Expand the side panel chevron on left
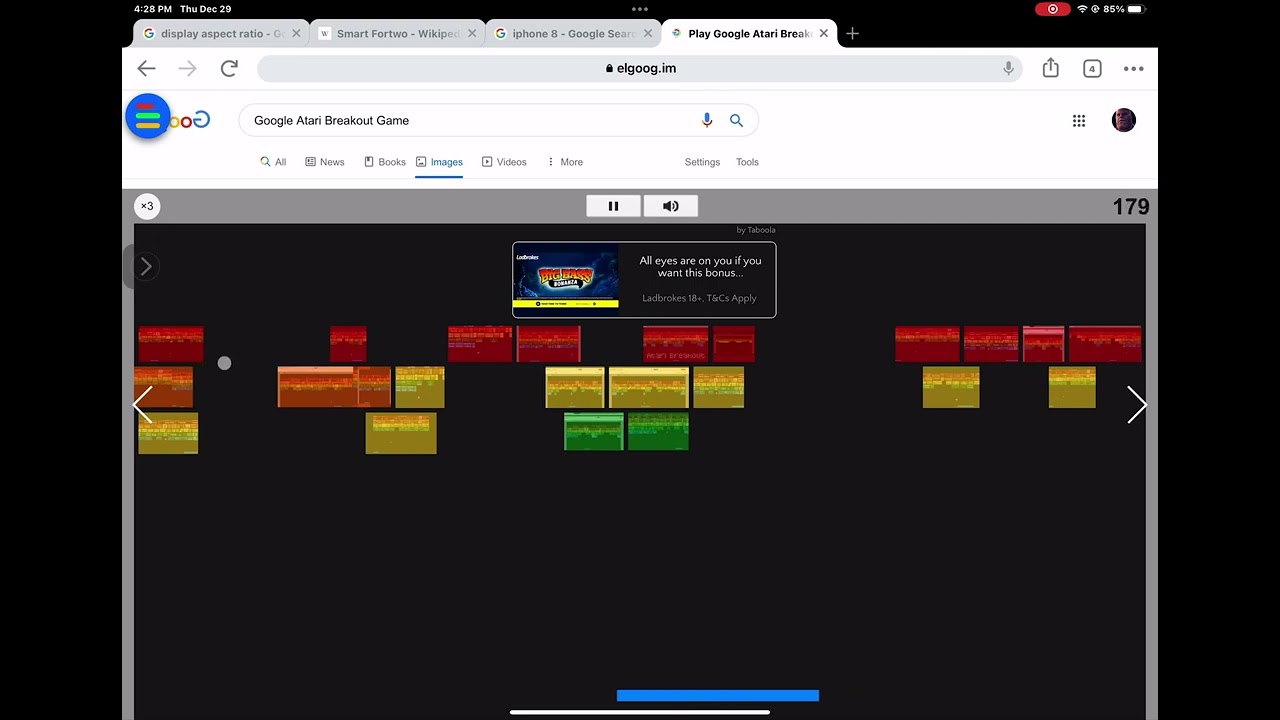This screenshot has width=1280, height=720. tap(146, 266)
